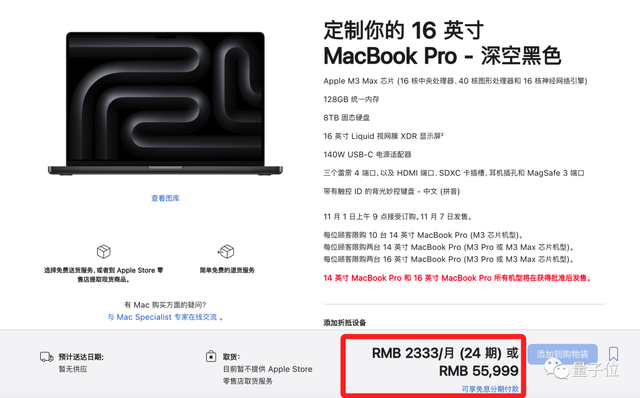Click the easy returns box icon
The image size is (640, 398).
(x=226, y=251)
